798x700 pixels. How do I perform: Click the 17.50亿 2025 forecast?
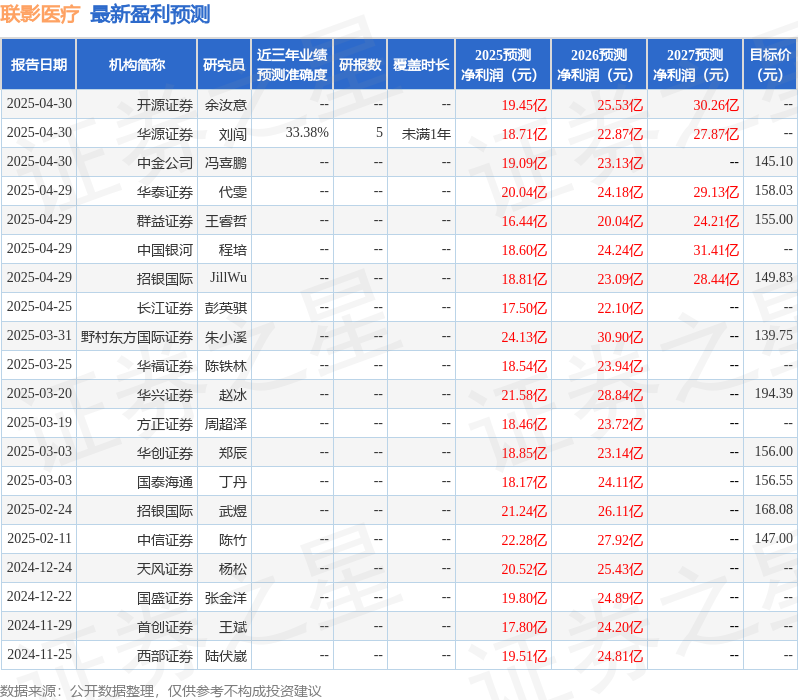click(x=524, y=309)
